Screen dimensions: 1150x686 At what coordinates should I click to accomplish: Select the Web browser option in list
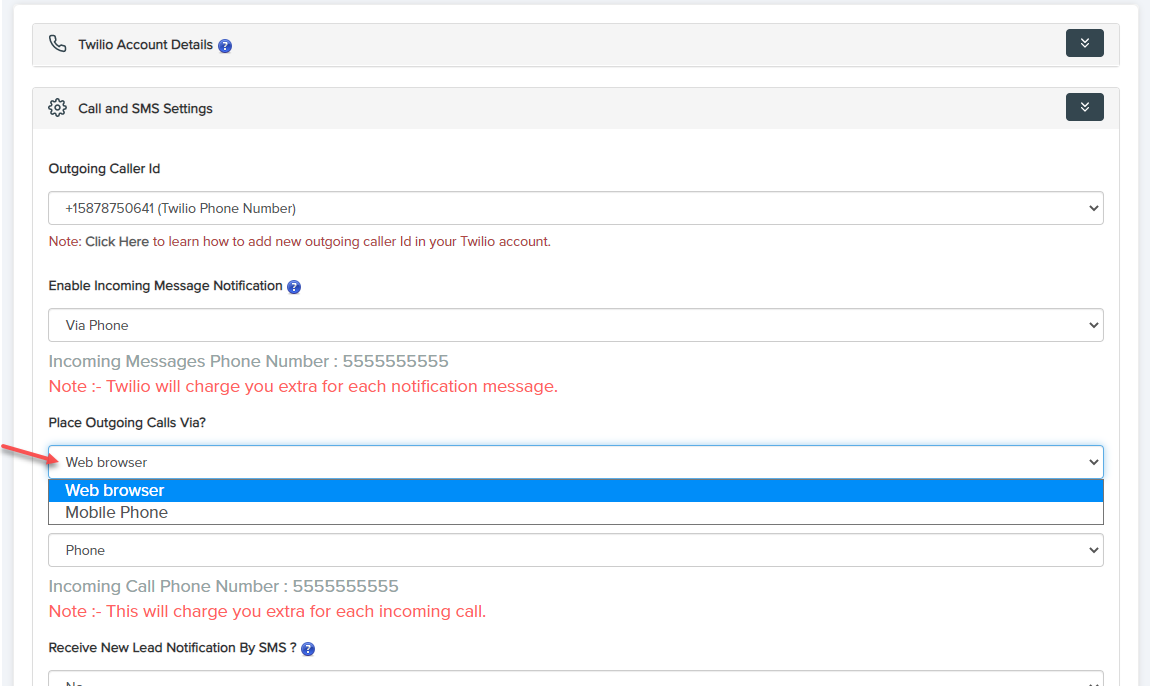click(575, 490)
